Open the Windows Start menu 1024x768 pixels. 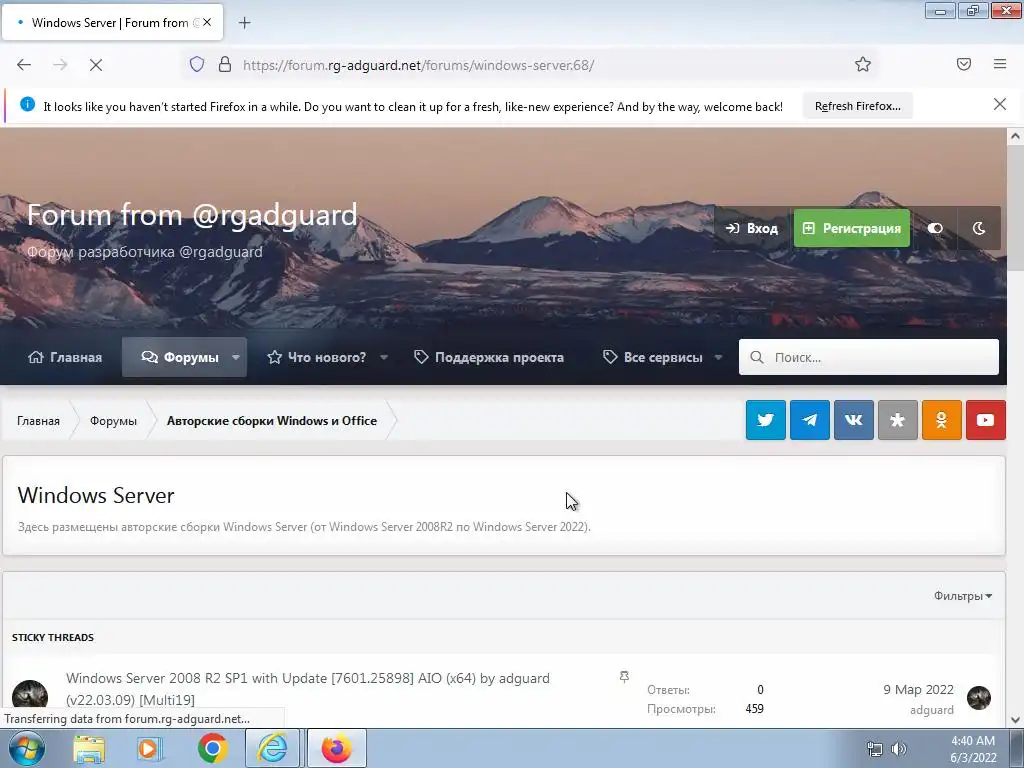[27, 748]
